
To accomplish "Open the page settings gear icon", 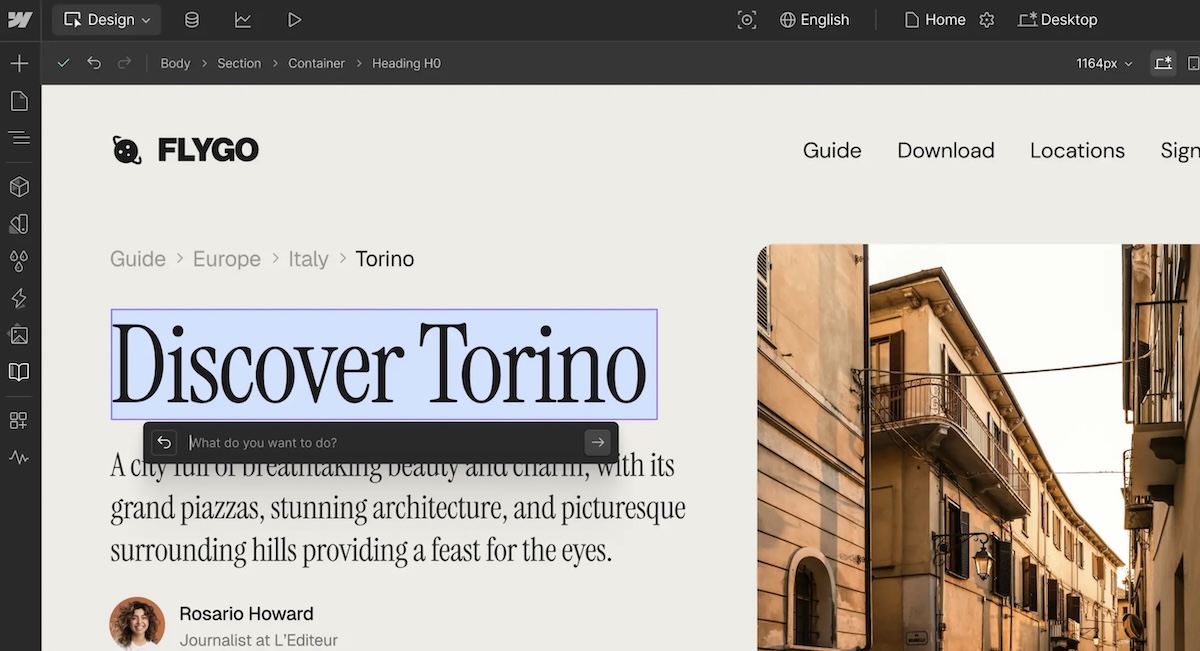I will point(987,20).
